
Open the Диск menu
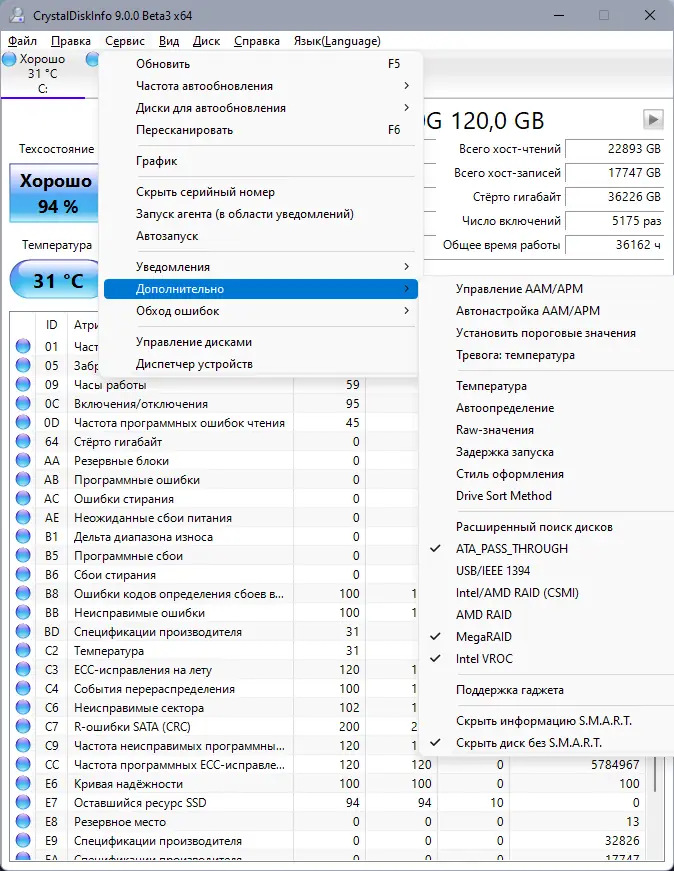[206, 41]
